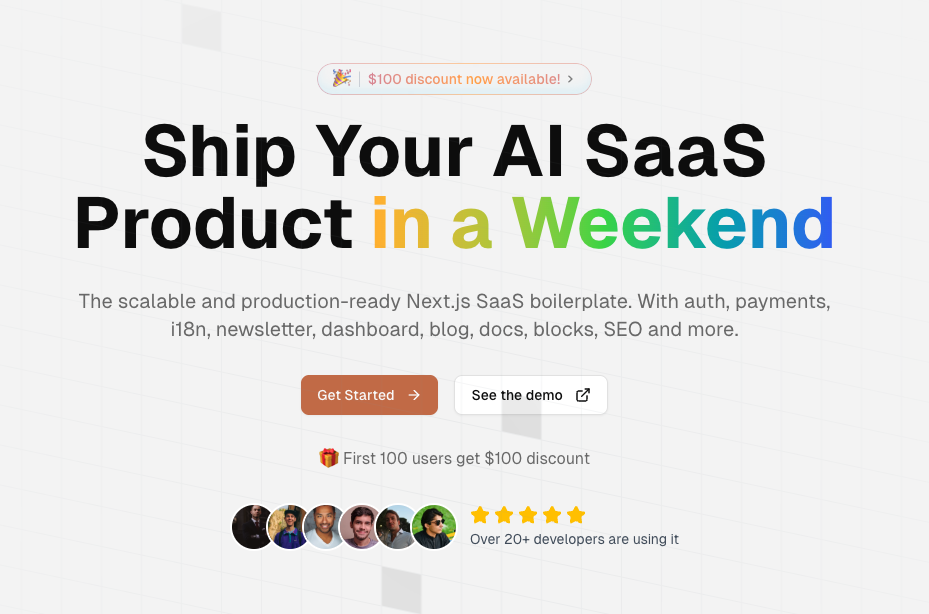Click the external link icon beside See the demo
The image size is (929, 614).
pos(583,395)
